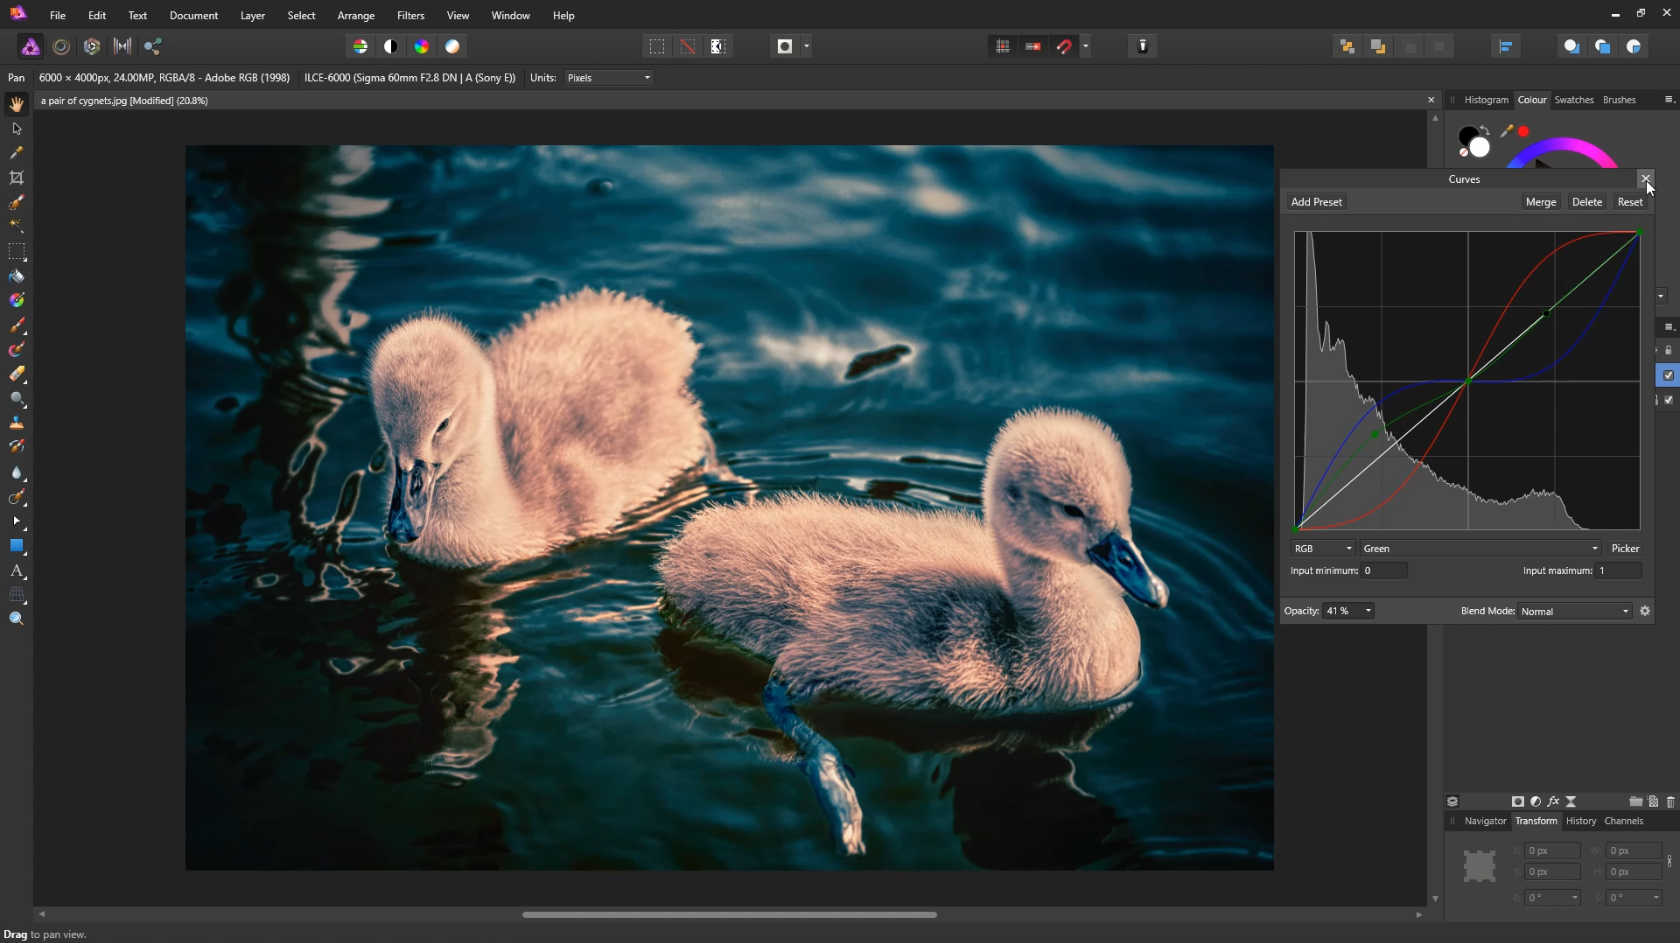The height and width of the screenshot is (943, 1680).
Task: Select the Crop tool
Action: click(16, 178)
